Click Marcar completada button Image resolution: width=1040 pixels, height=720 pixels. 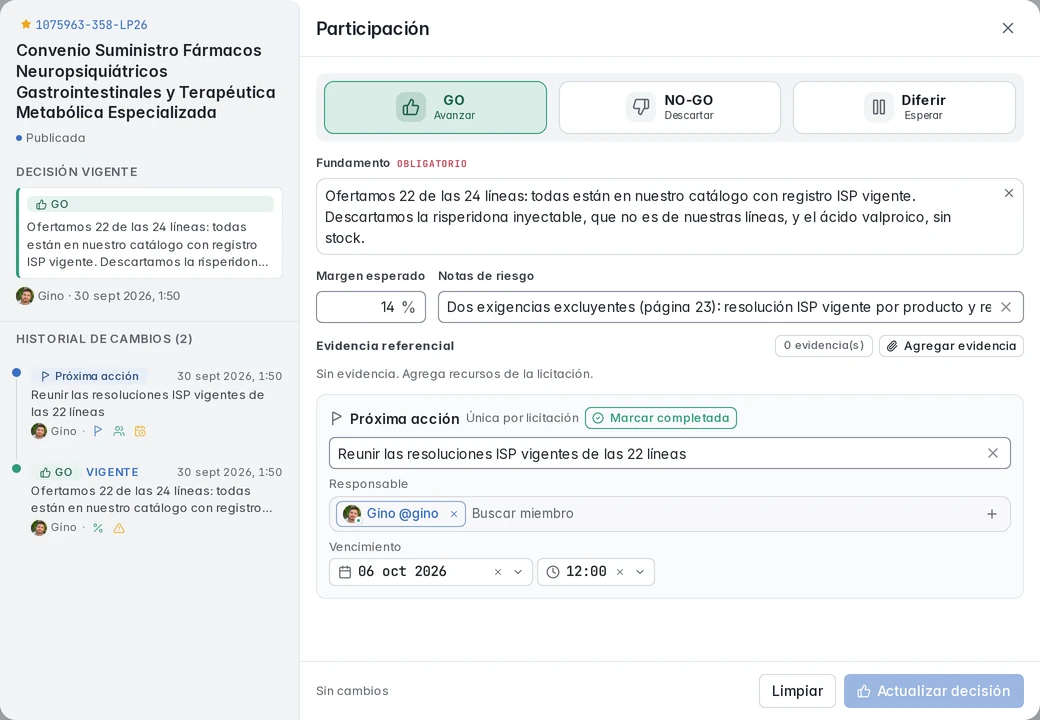(x=661, y=418)
